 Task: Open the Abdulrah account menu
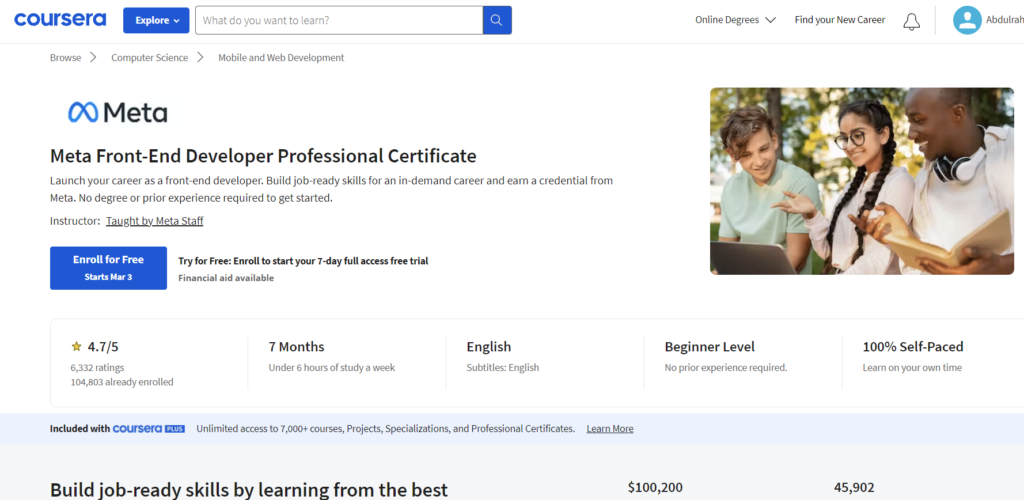1005,20
